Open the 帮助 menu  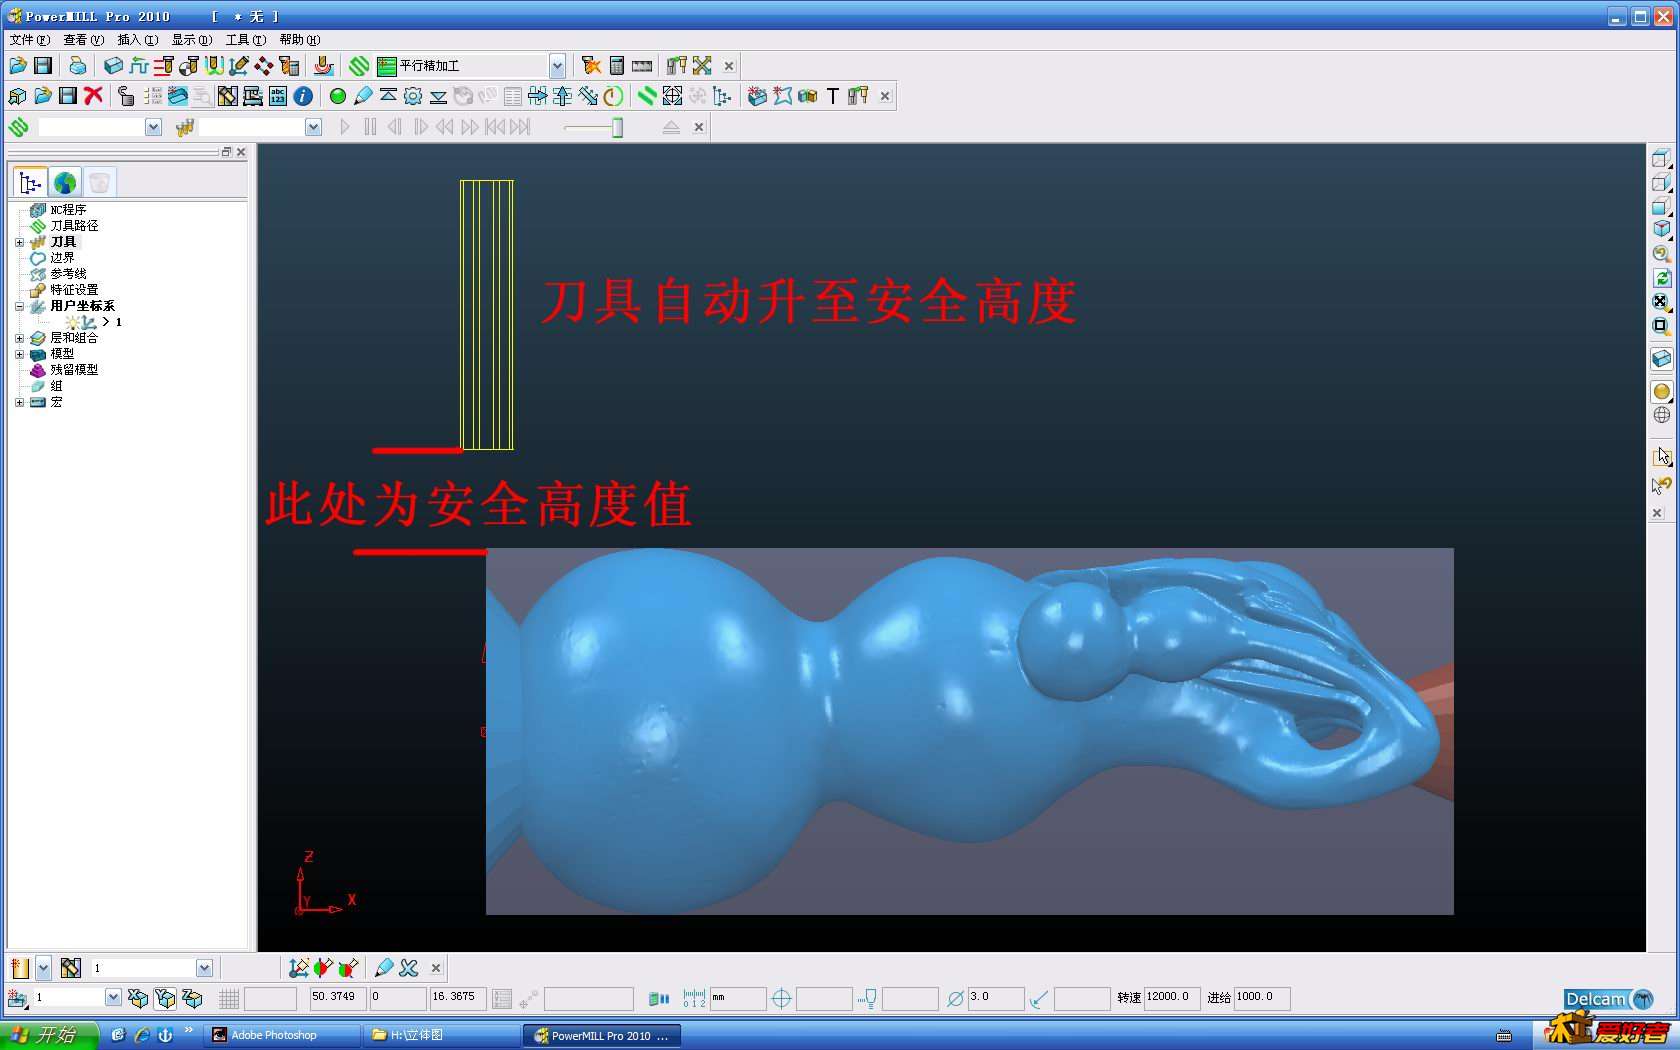pos(299,40)
